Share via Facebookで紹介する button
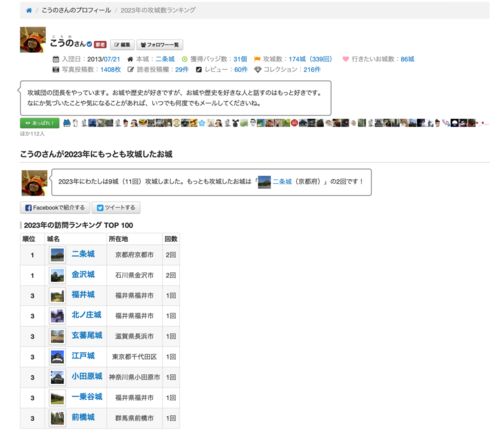 tap(55, 208)
